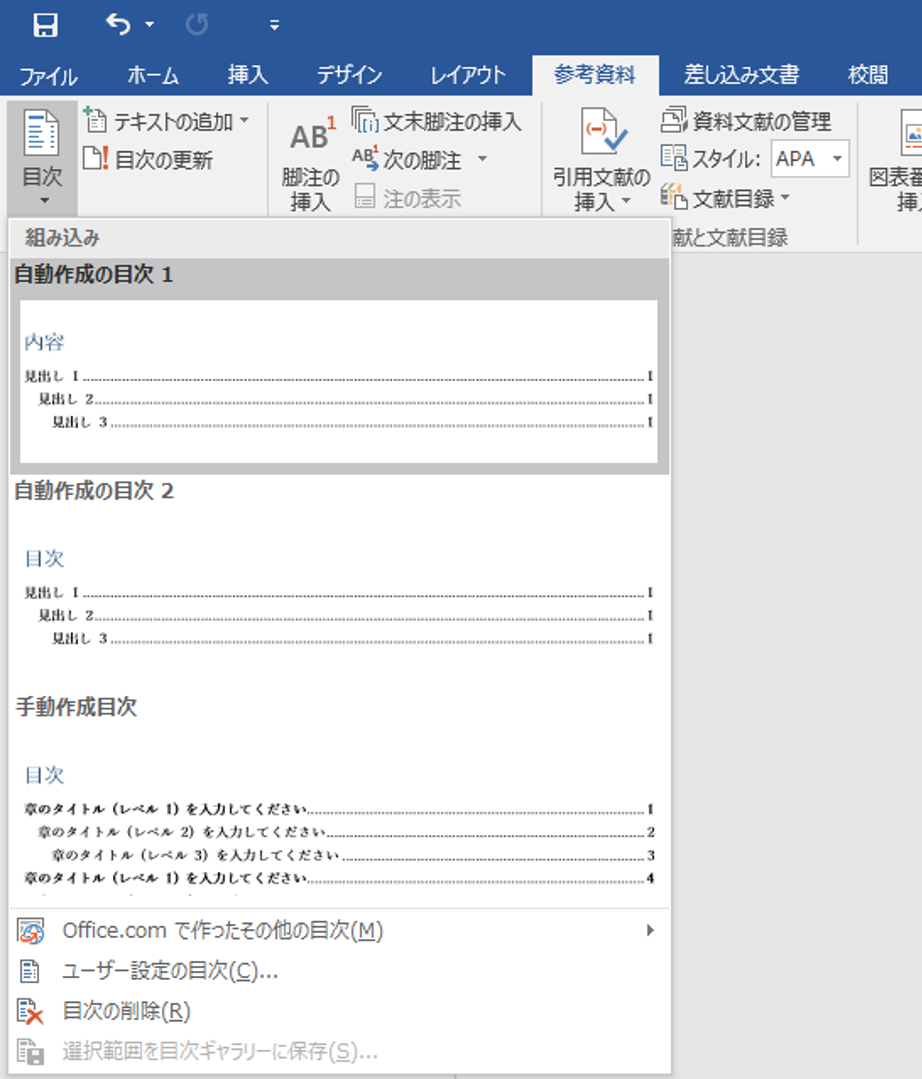Customize the Quick Access Toolbar dropdown
The width and height of the screenshot is (922, 1079).
pos(274,26)
